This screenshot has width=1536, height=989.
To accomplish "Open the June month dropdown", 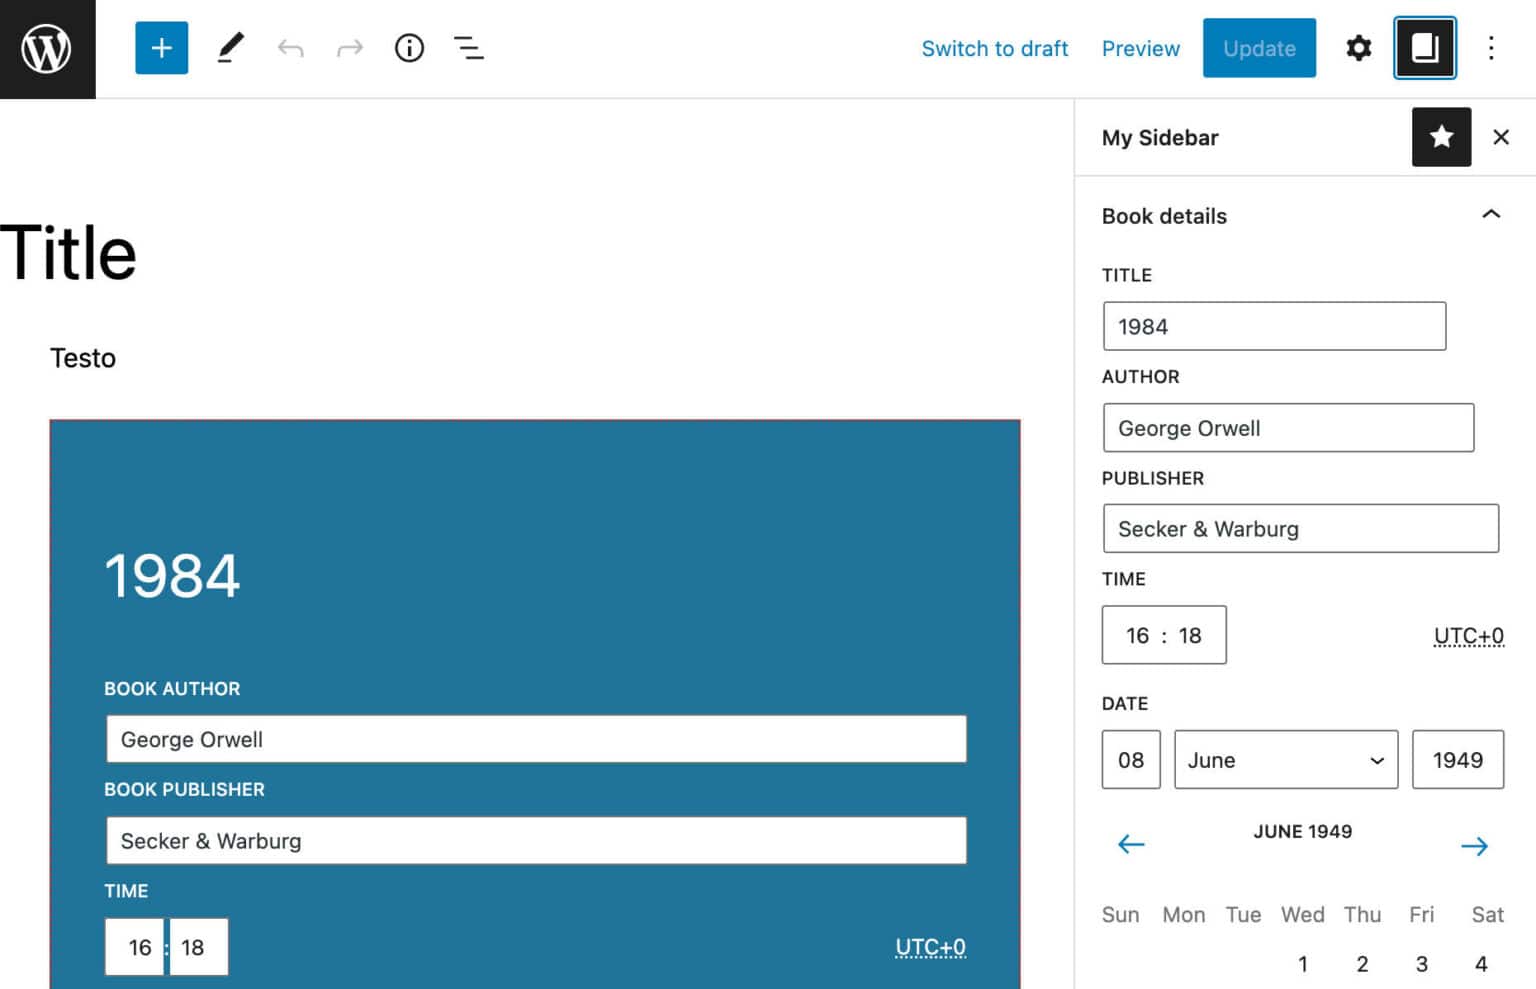I will (x=1285, y=760).
